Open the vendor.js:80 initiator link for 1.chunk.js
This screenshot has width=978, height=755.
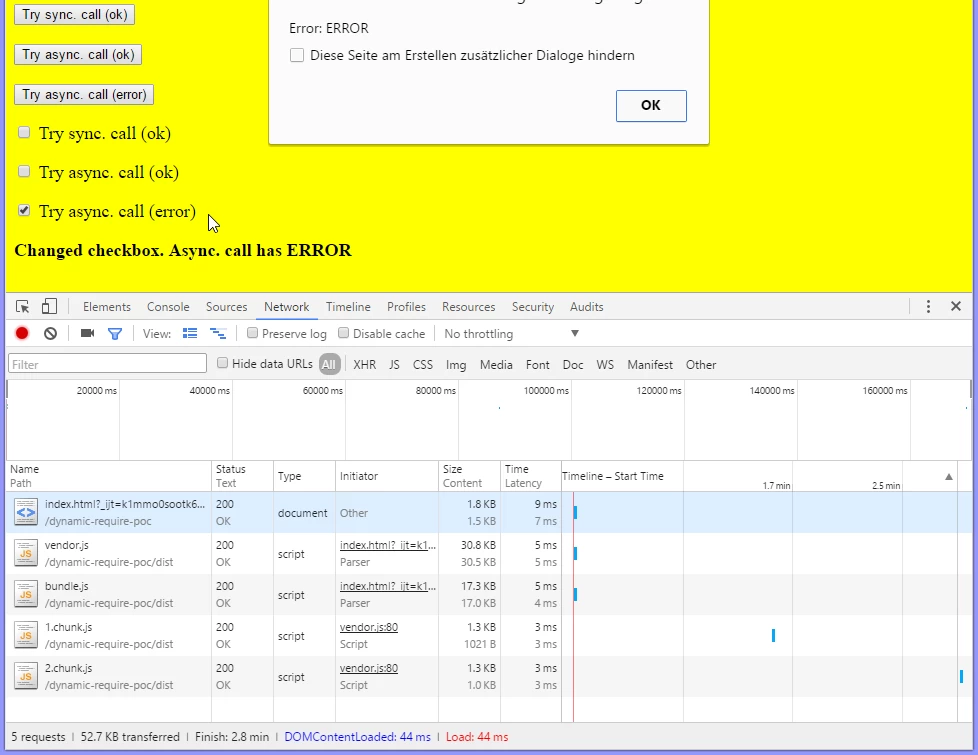click(x=368, y=627)
